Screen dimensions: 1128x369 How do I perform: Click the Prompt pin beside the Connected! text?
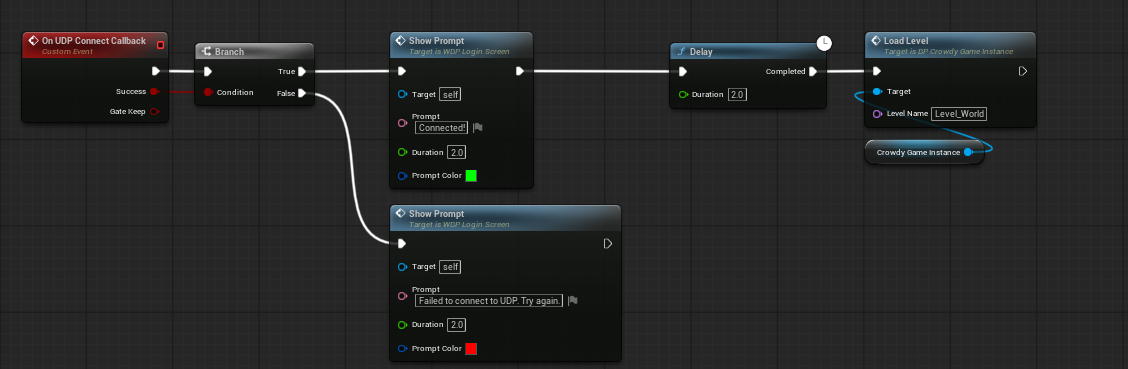click(x=402, y=123)
